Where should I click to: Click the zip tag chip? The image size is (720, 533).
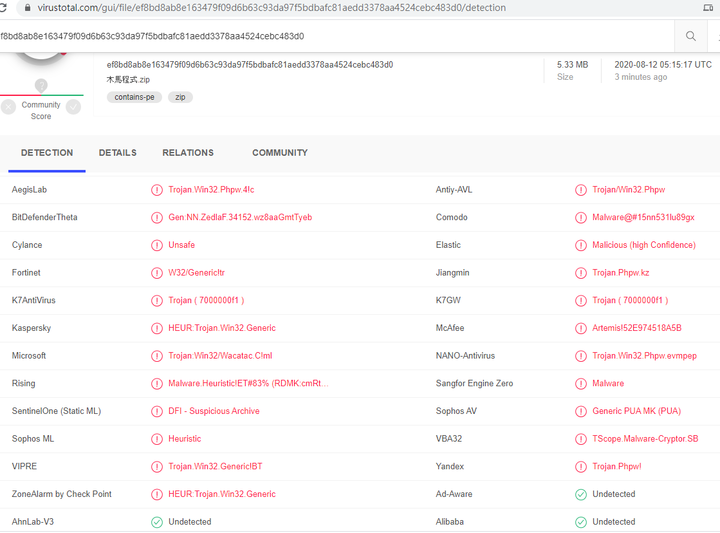click(x=180, y=97)
